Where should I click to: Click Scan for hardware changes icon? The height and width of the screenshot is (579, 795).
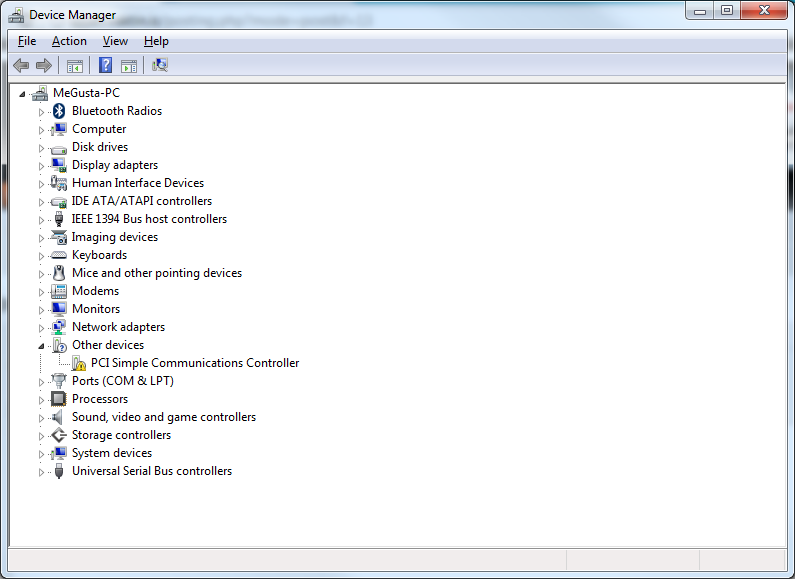click(160, 66)
